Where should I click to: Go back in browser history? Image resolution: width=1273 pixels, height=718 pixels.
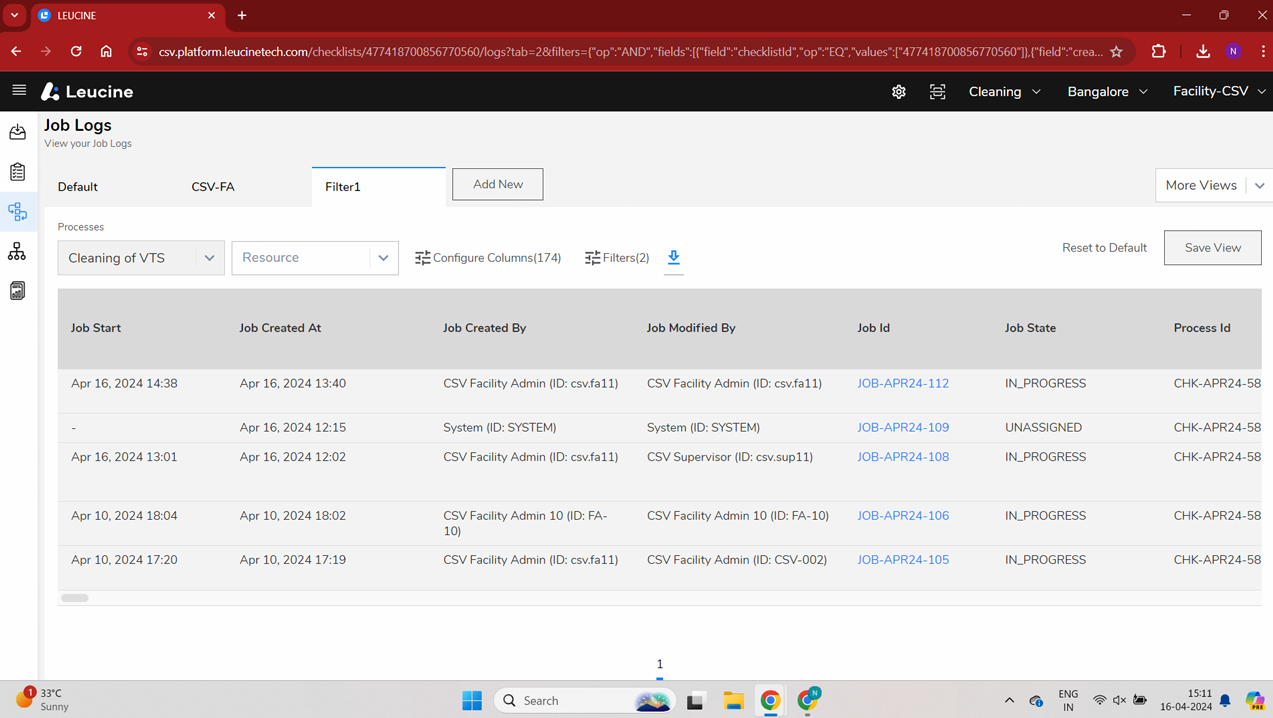click(16, 51)
